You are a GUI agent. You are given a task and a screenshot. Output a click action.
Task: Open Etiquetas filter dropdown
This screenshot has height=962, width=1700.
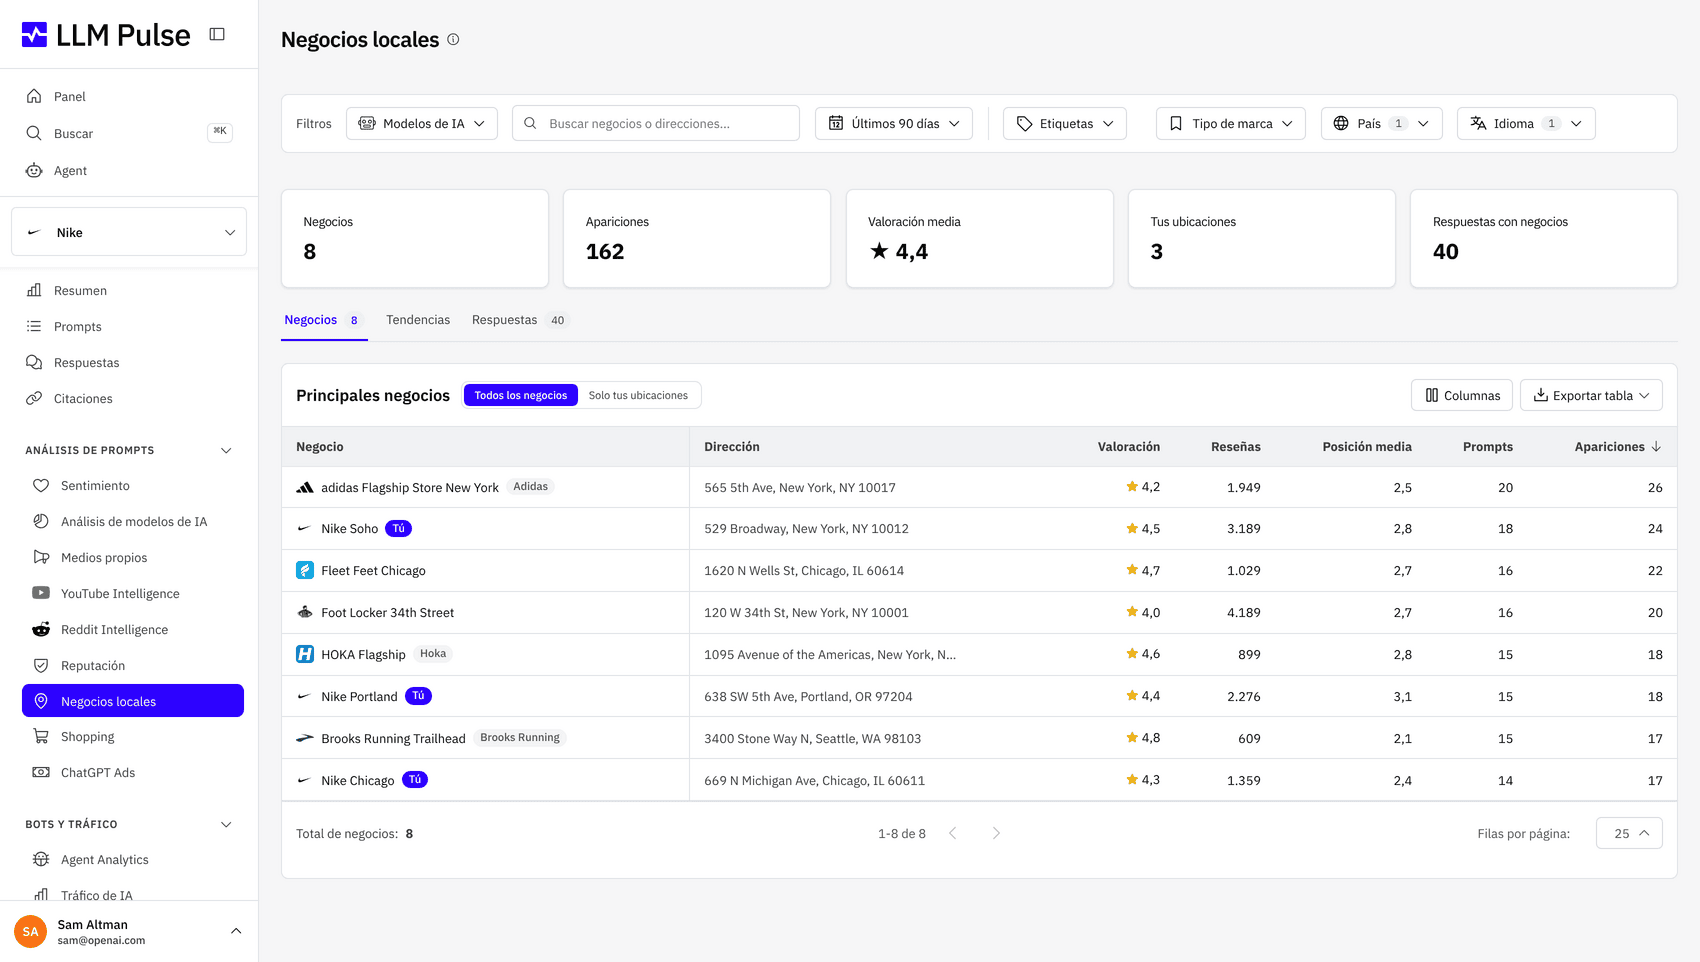(1065, 123)
